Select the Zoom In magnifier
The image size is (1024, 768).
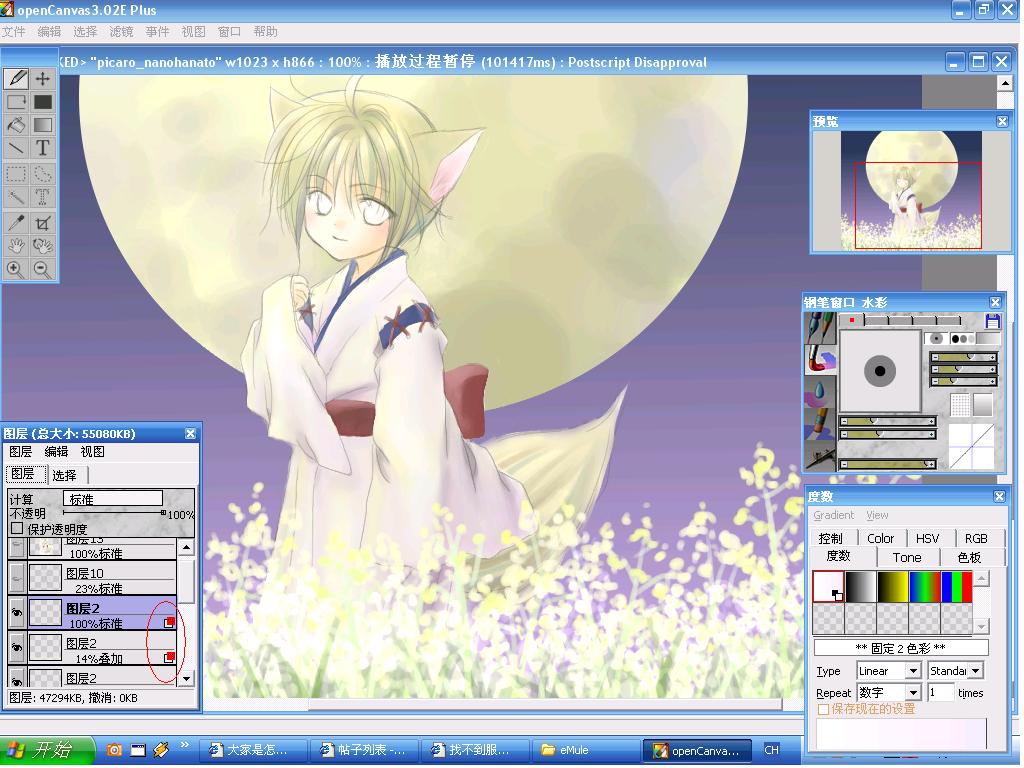tap(16, 269)
